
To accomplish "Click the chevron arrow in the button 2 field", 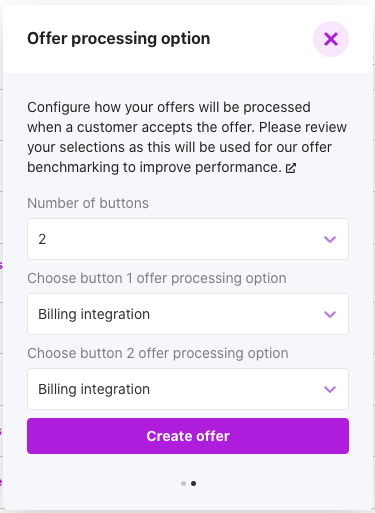I will coord(330,389).
